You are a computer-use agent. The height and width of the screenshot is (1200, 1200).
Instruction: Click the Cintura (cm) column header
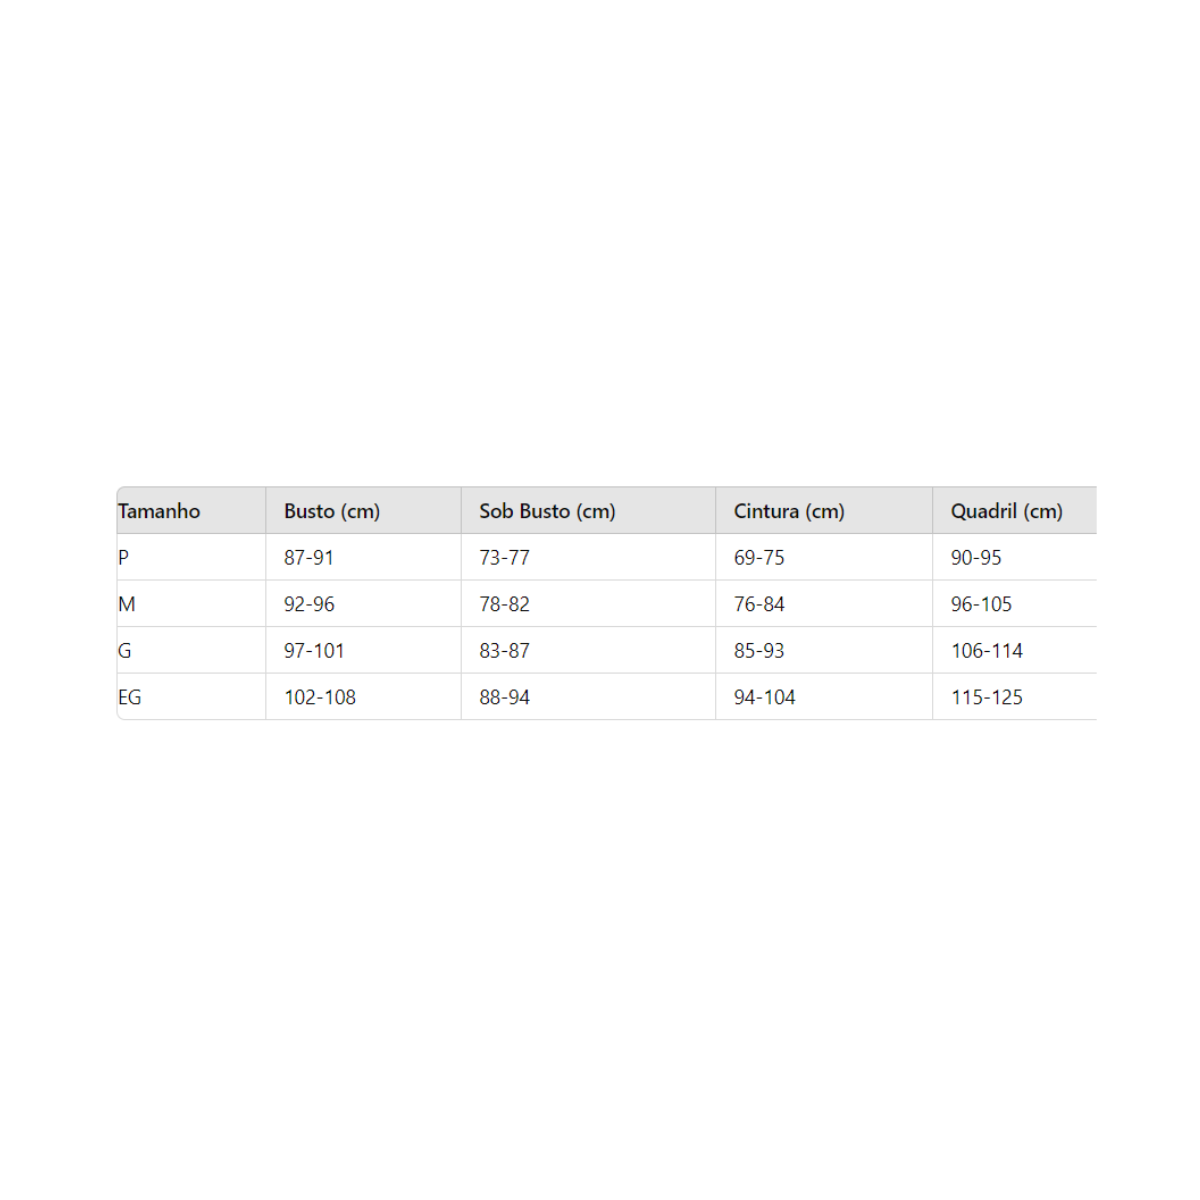pos(789,511)
